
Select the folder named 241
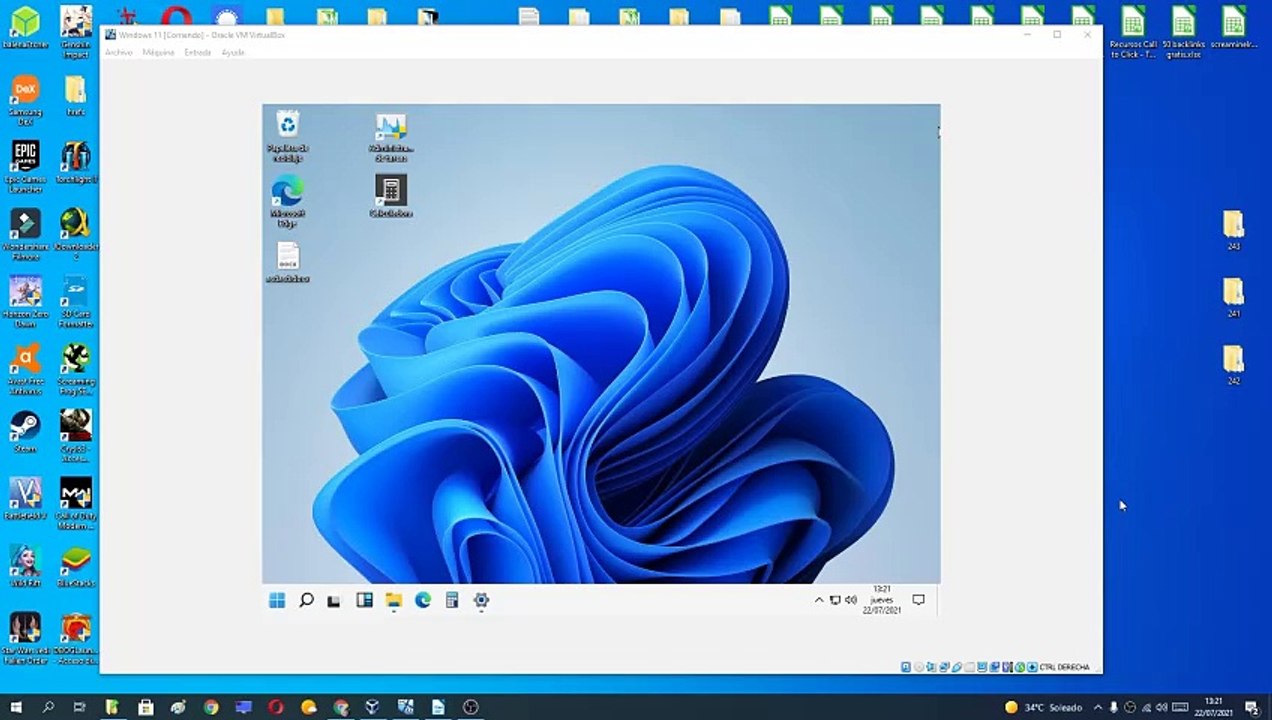point(1233,297)
